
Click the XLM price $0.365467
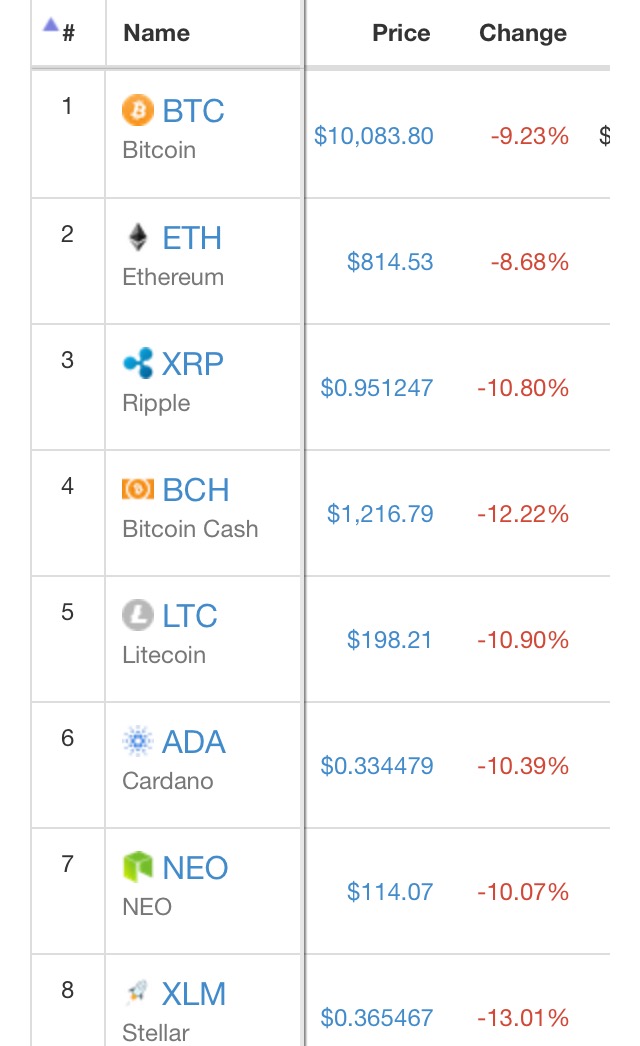377,1018
